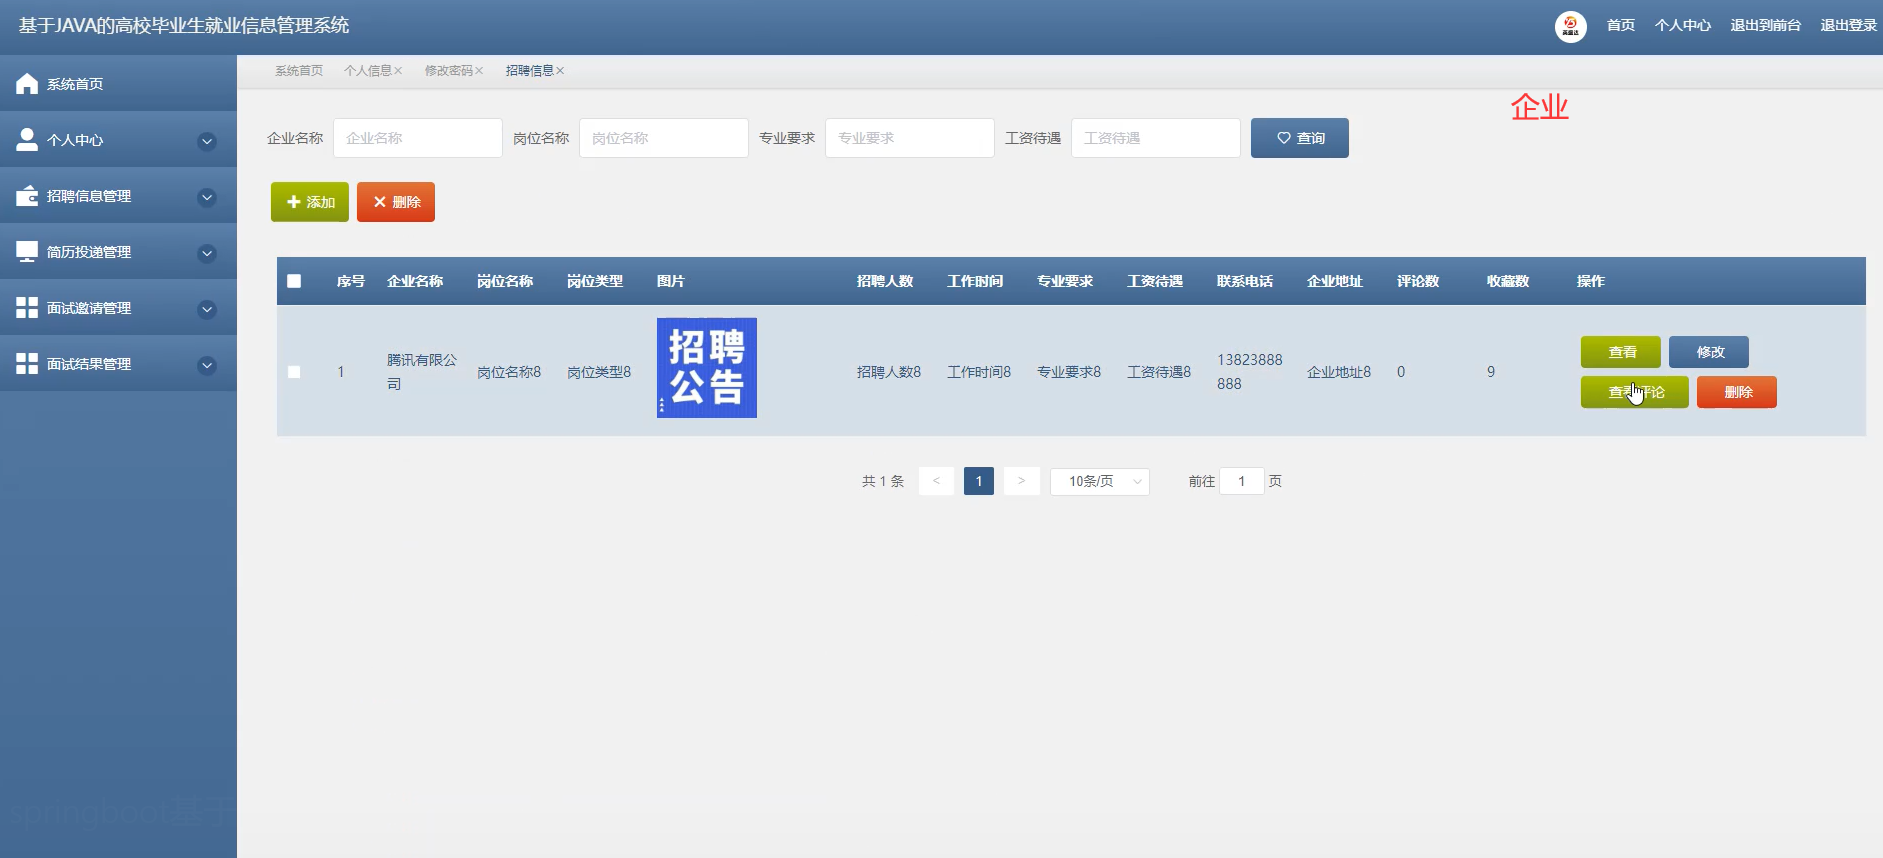The width and height of the screenshot is (1883, 858).
Task: Click the 工资待遇8 cell
Action: pyautogui.click(x=1159, y=372)
